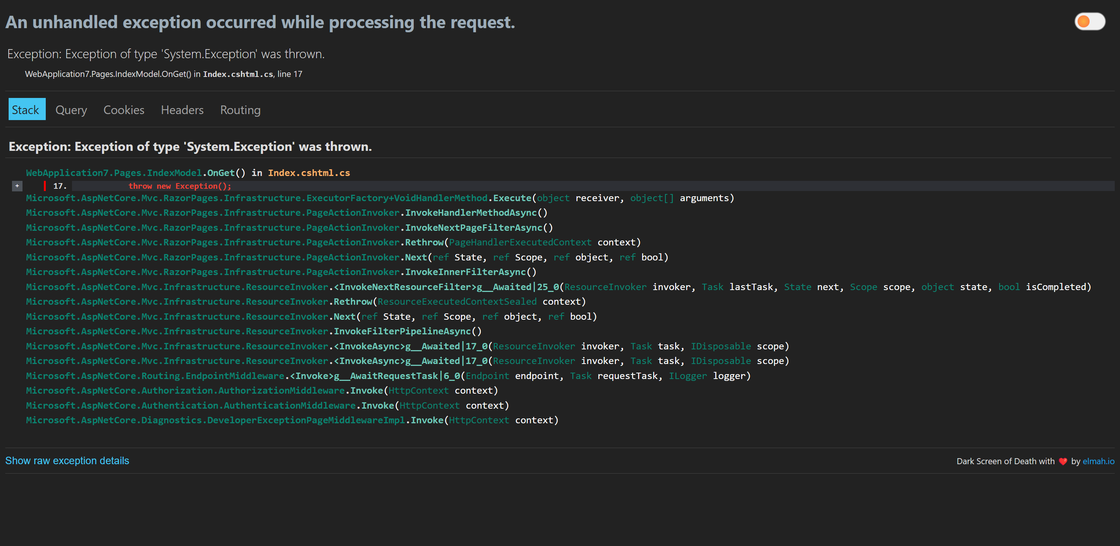Click the PageActionInvoker.Next stack frame

tap(347, 257)
